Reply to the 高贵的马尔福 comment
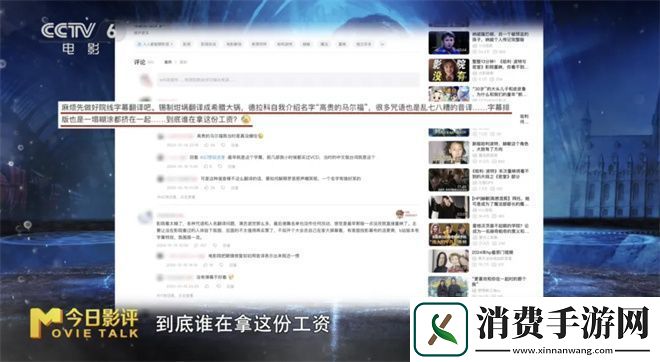This screenshot has height=362, width=660. [235, 145]
